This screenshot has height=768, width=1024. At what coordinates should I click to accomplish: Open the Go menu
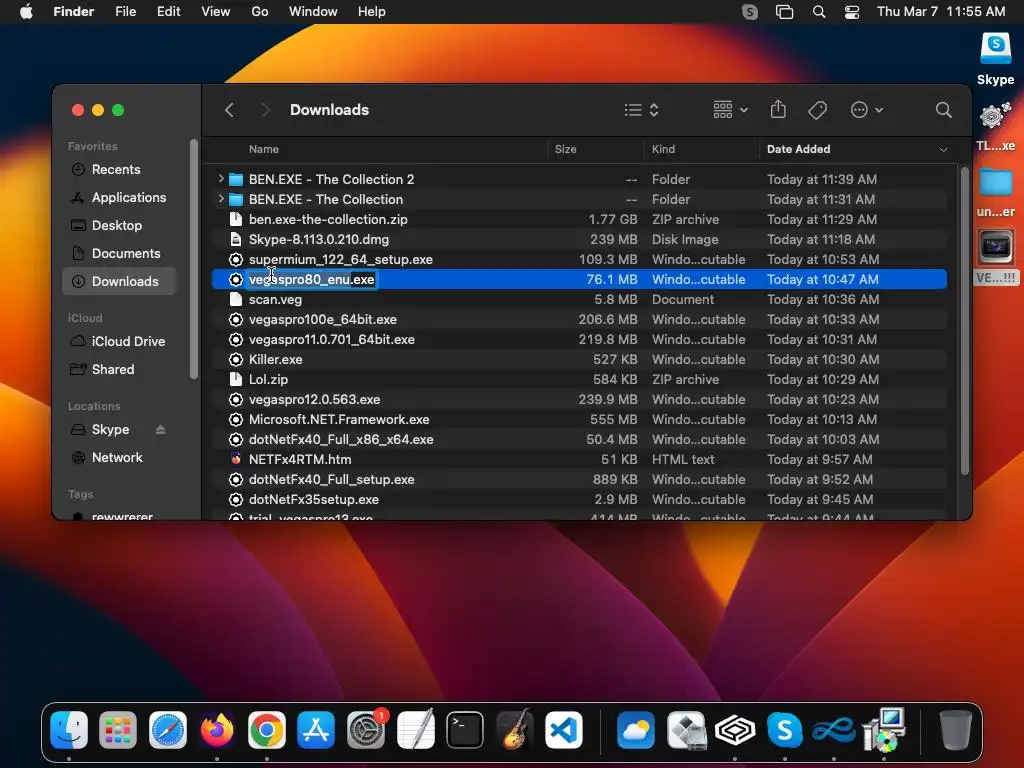pyautogui.click(x=260, y=12)
